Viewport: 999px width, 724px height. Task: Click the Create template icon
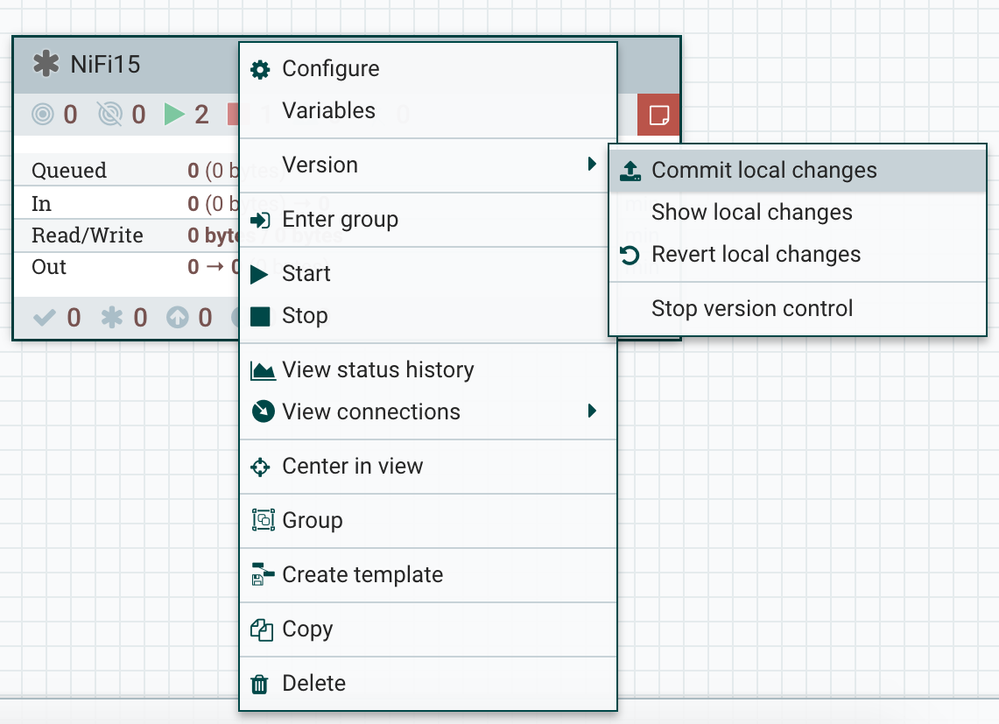pos(262,575)
